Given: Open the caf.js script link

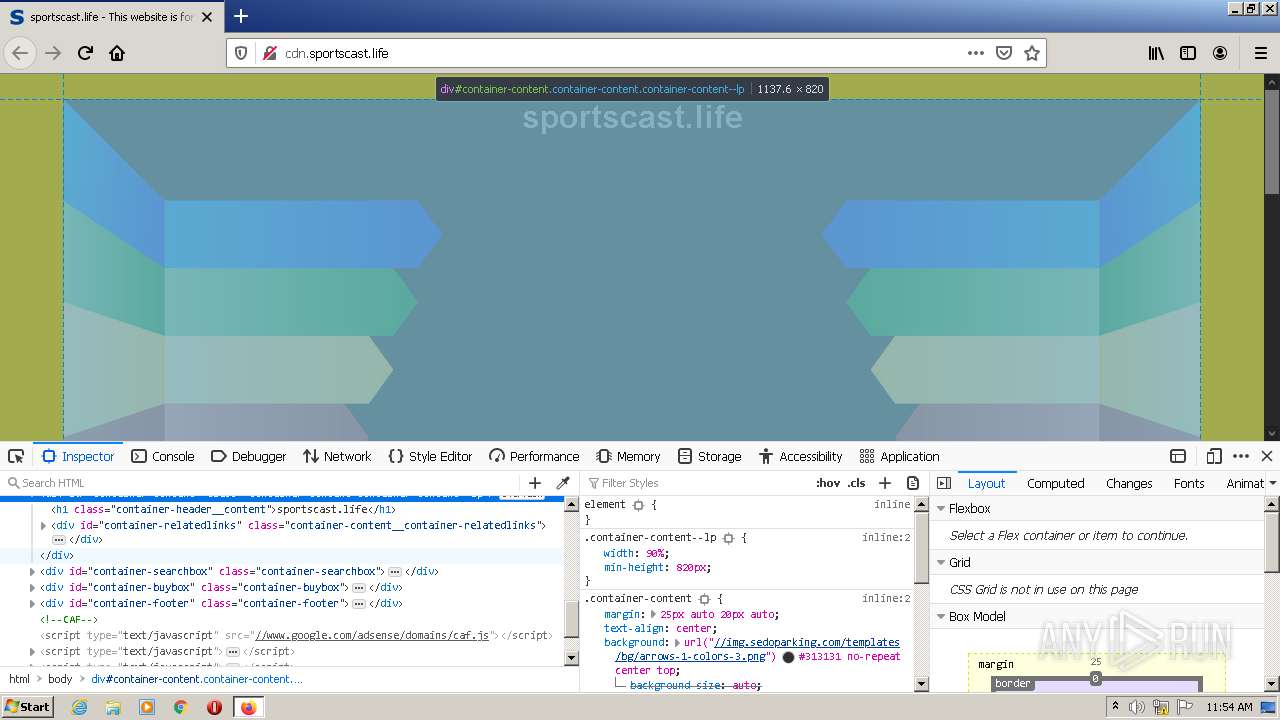Looking at the screenshot, I should [x=372, y=635].
